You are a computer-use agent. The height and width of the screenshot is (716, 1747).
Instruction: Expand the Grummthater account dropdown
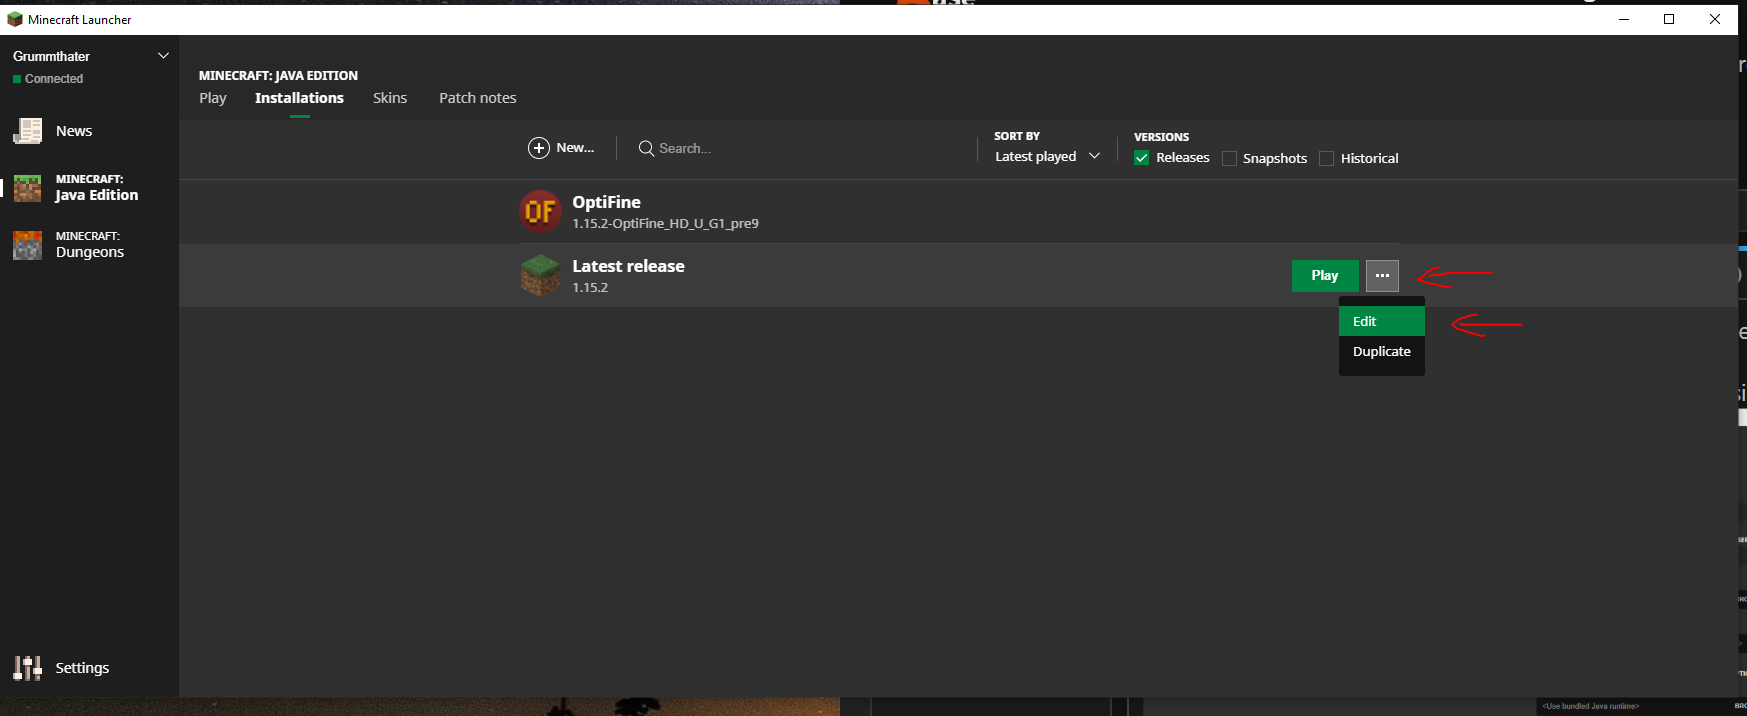[164, 56]
